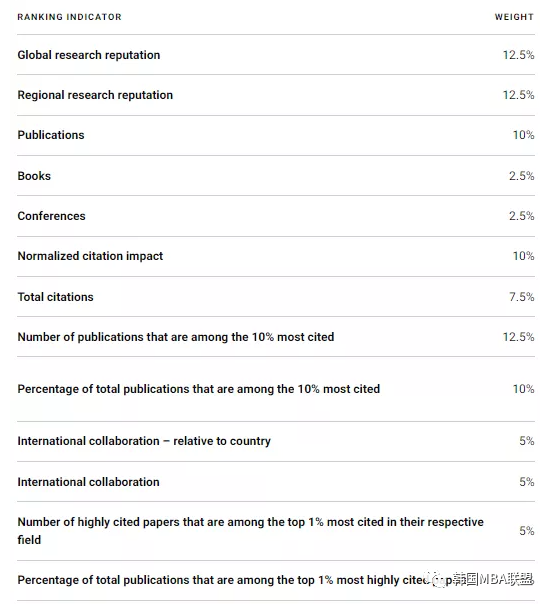Image resolution: width=549 pixels, height=604 pixels.
Task: Click Percentage of total publications top 1% row
Action: click(276, 580)
